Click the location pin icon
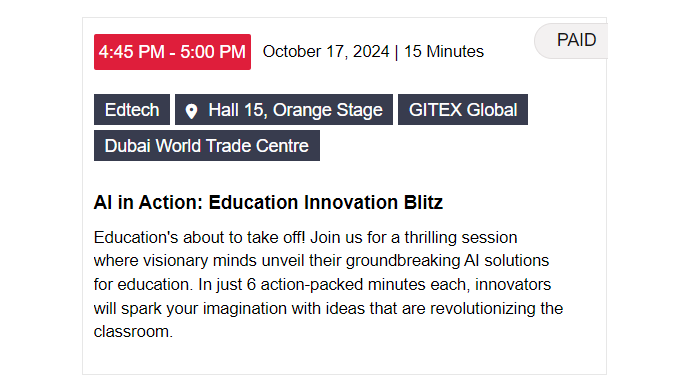Screen dimensions: 700x390 (191, 111)
